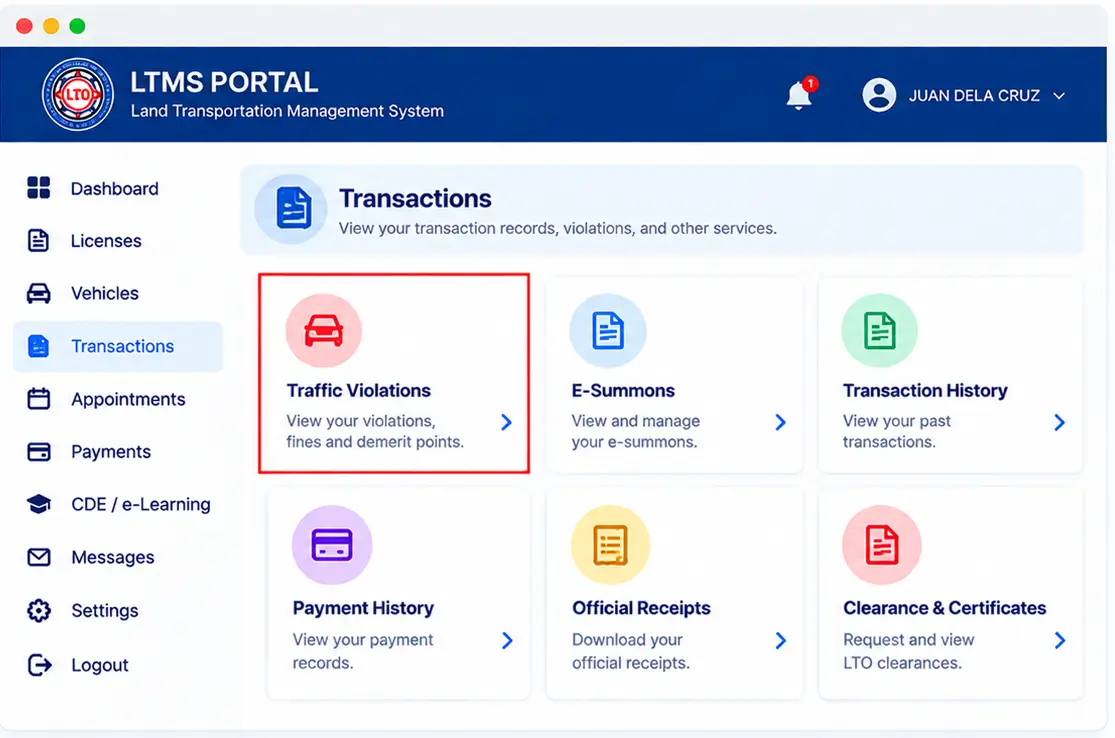Click the E-Summons card chevron

[781, 422]
